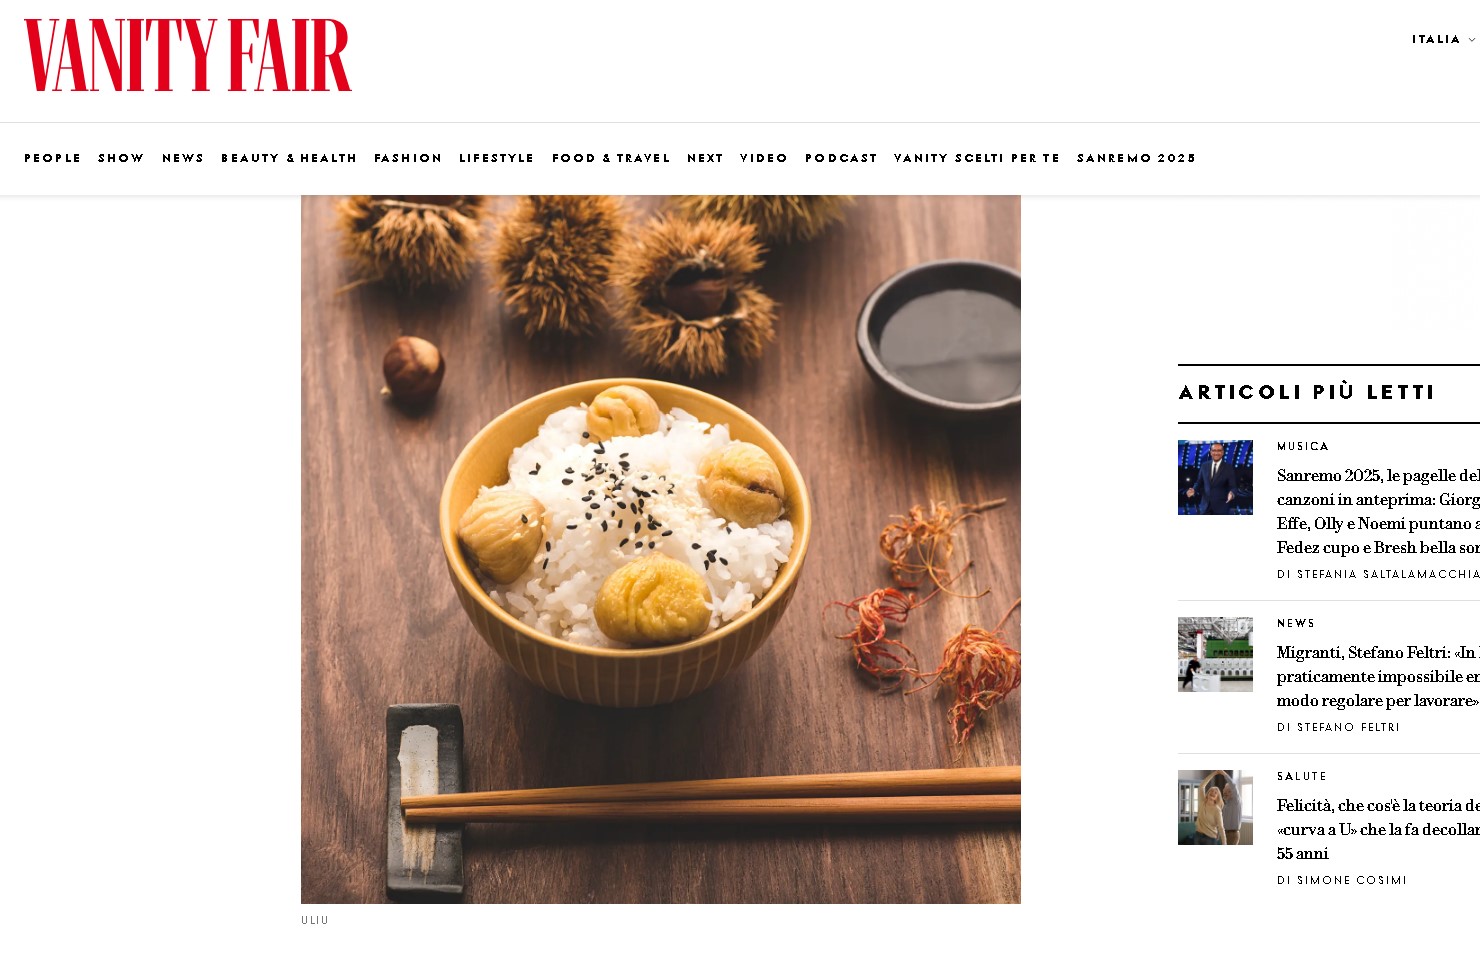Open the chestnut rice bowl image
The height and width of the screenshot is (968, 1480).
click(661, 549)
